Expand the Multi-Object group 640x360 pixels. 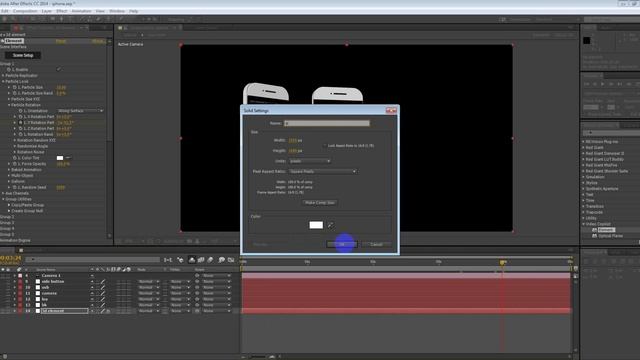(9, 176)
